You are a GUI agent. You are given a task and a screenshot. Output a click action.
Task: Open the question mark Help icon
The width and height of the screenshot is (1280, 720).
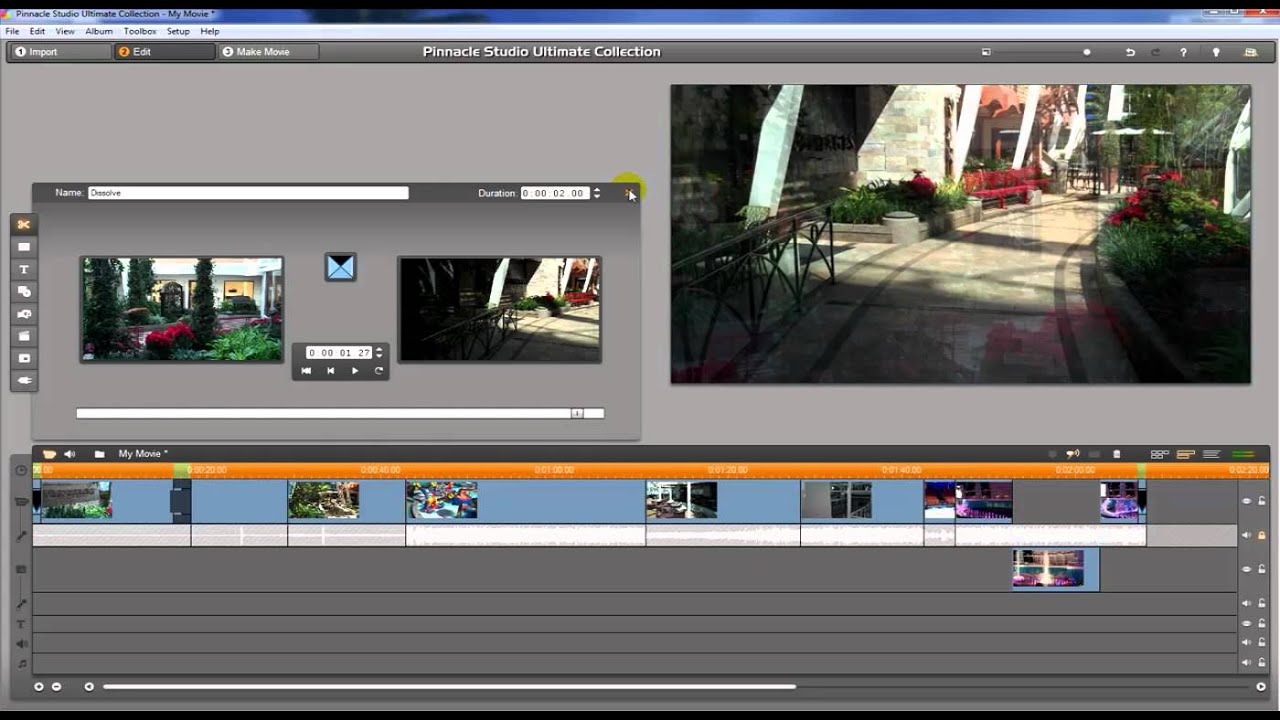pos(1183,52)
